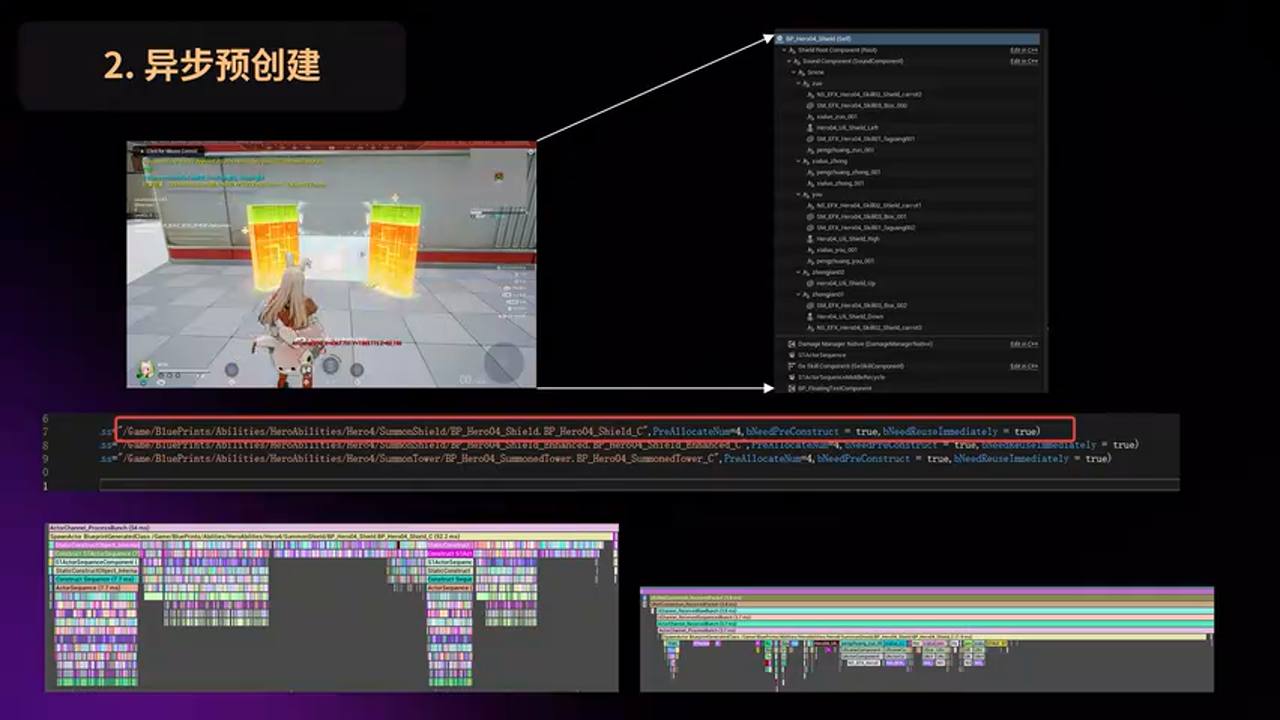
Task: Click the scene icon beside pengzhuang_you_001
Action: 811,261
